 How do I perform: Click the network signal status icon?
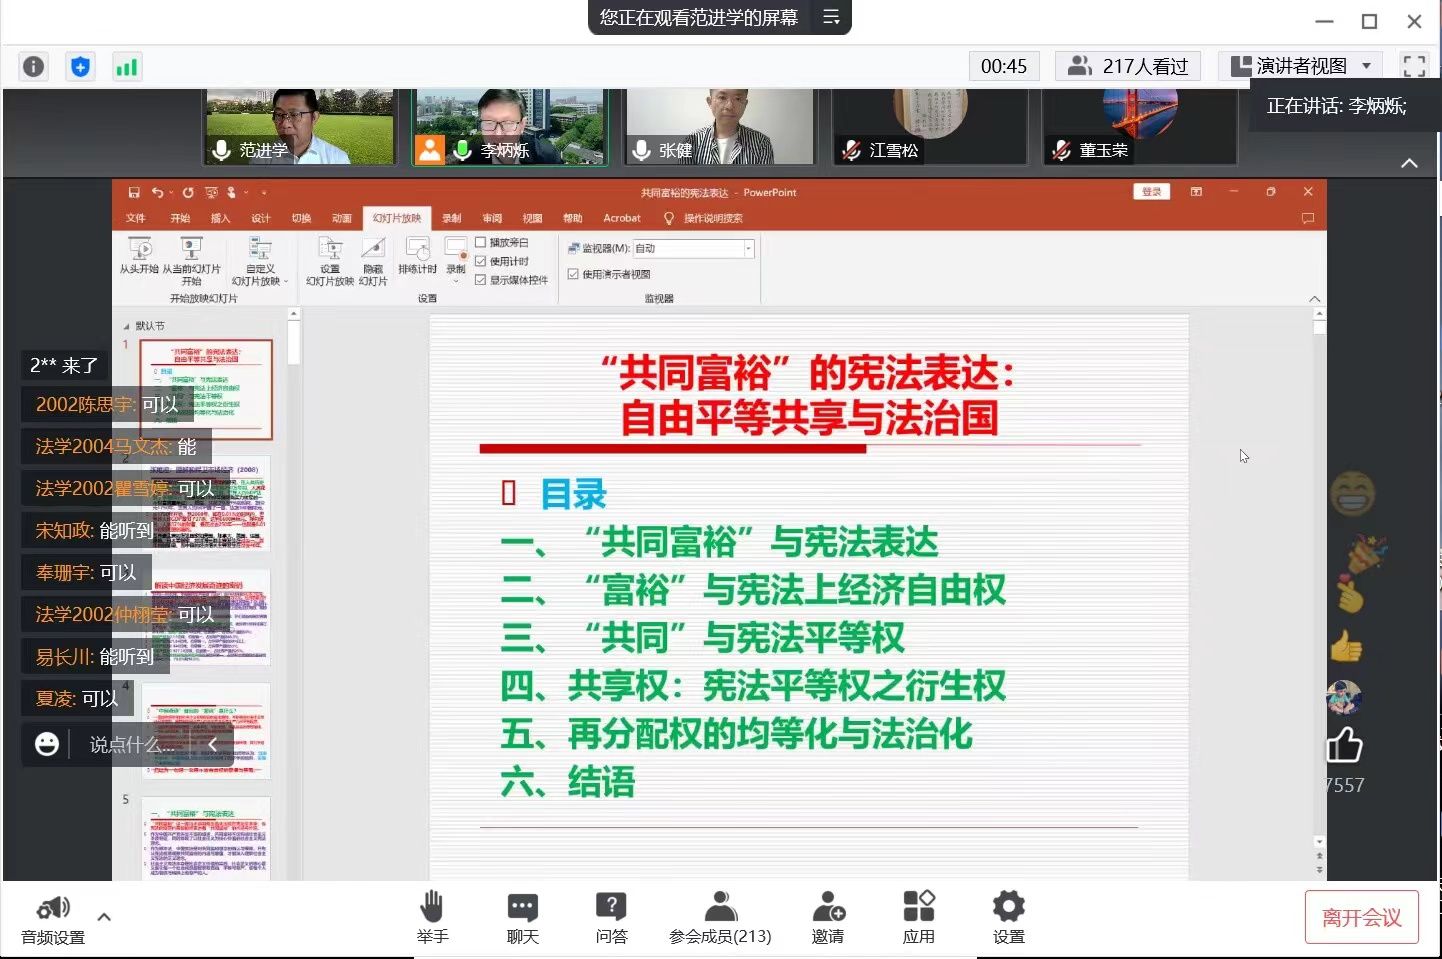(127, 67)
